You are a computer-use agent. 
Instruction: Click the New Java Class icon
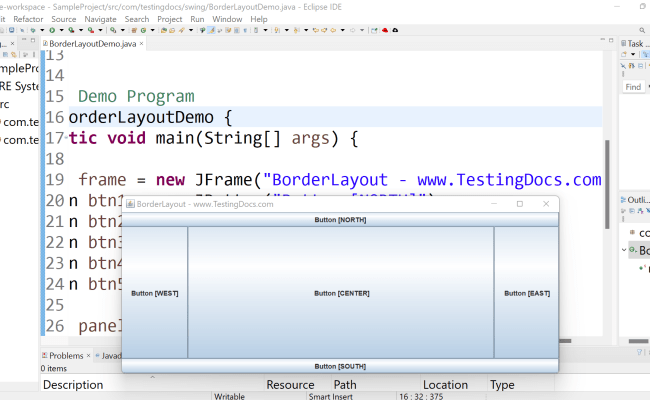coord(143,30)
